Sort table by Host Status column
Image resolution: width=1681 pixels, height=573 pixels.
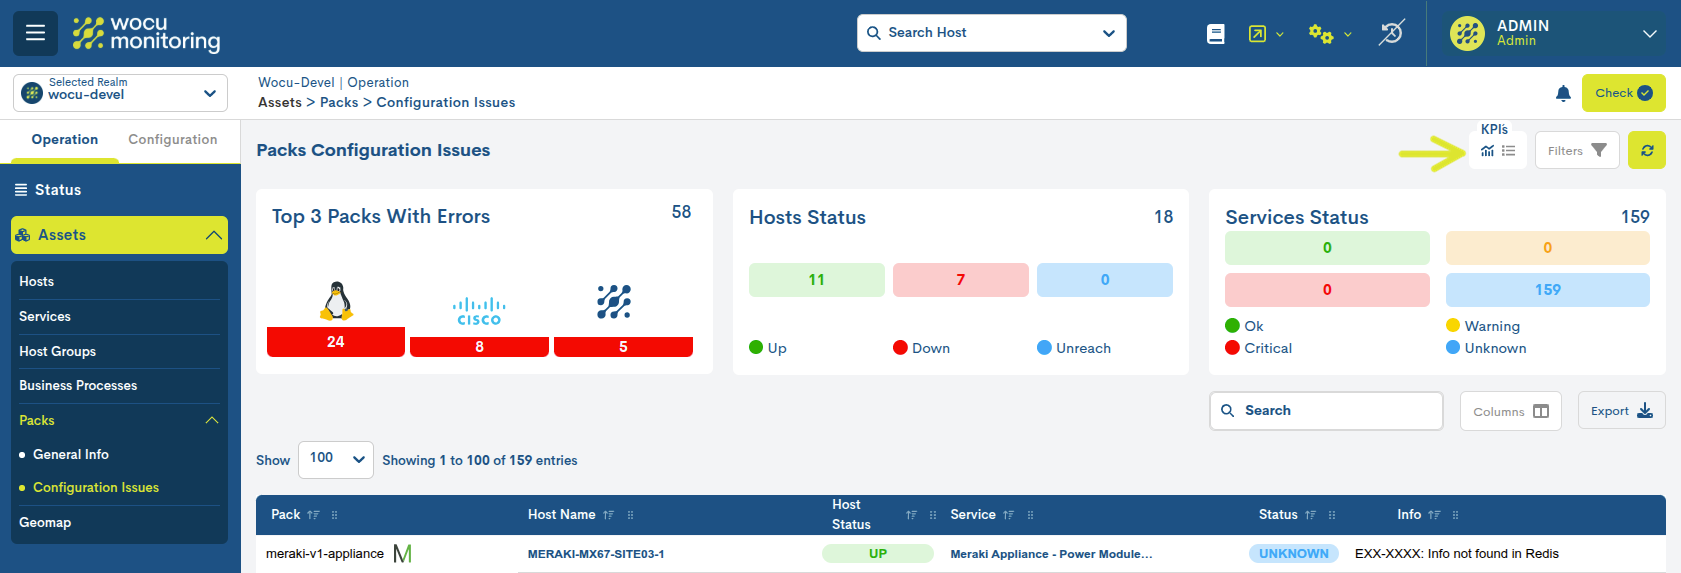coord(911,515)
